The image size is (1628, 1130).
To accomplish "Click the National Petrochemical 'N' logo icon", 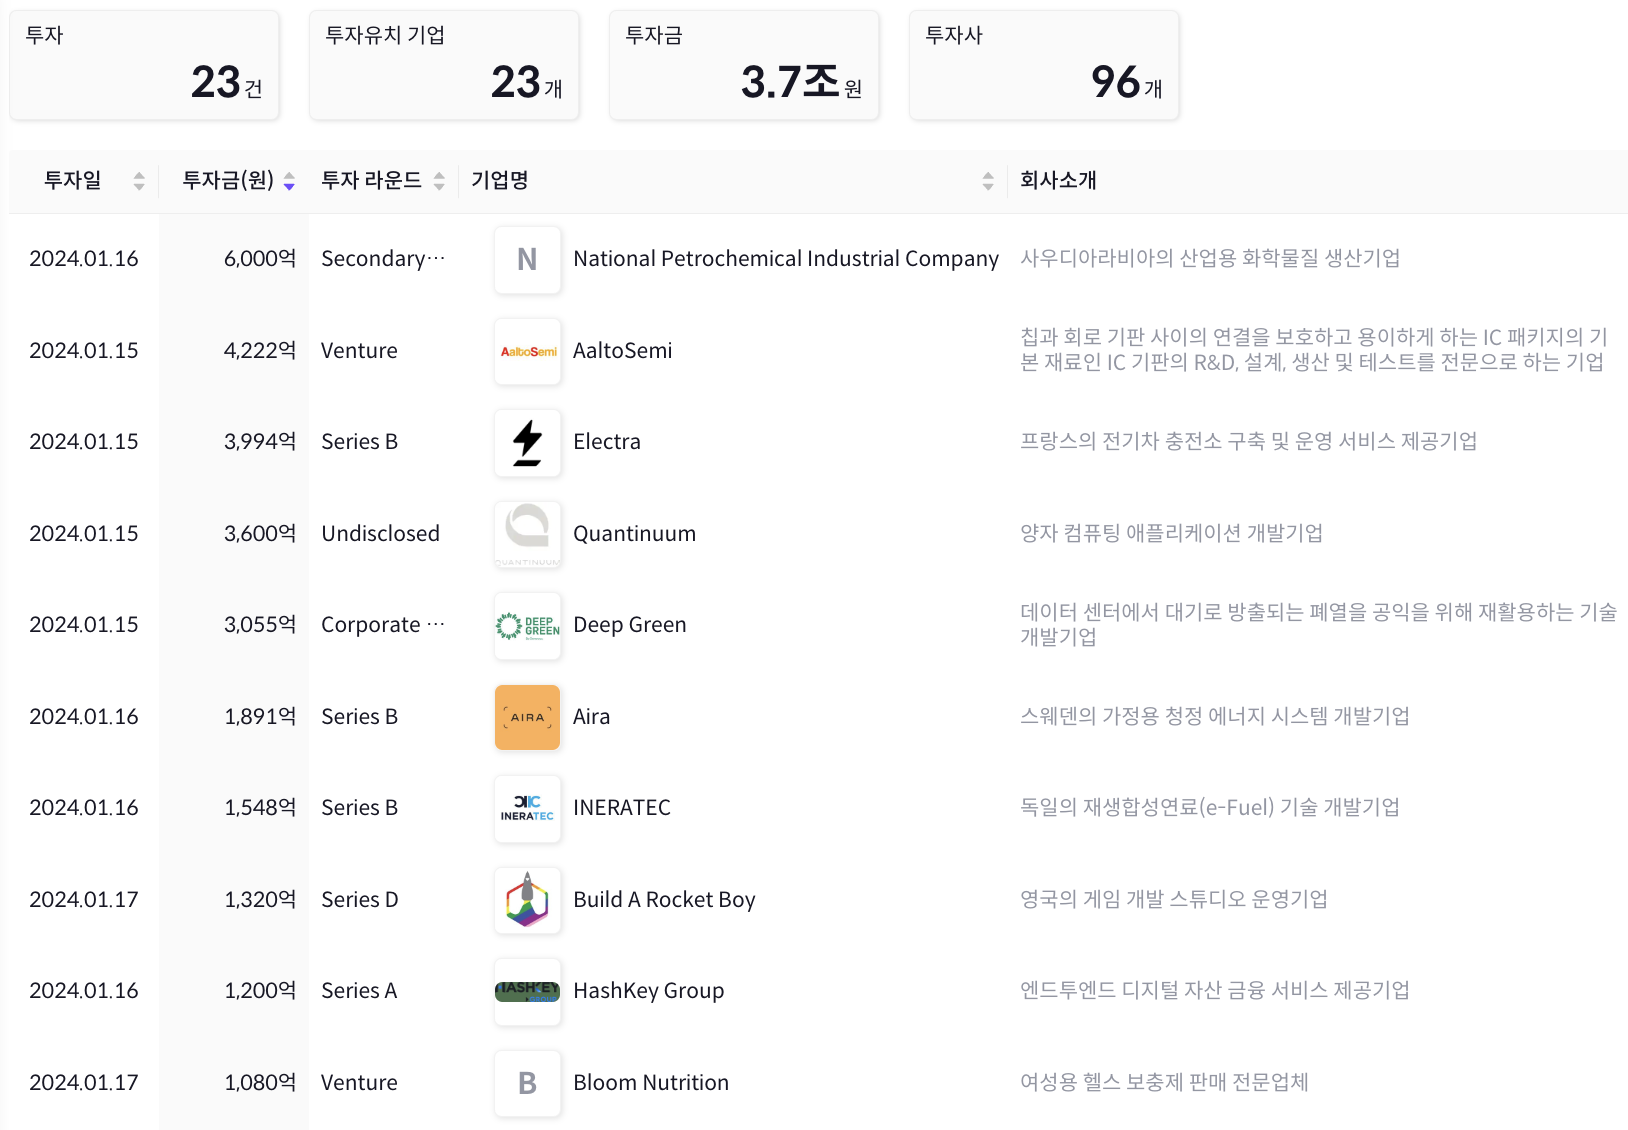I will coord(527,260).
